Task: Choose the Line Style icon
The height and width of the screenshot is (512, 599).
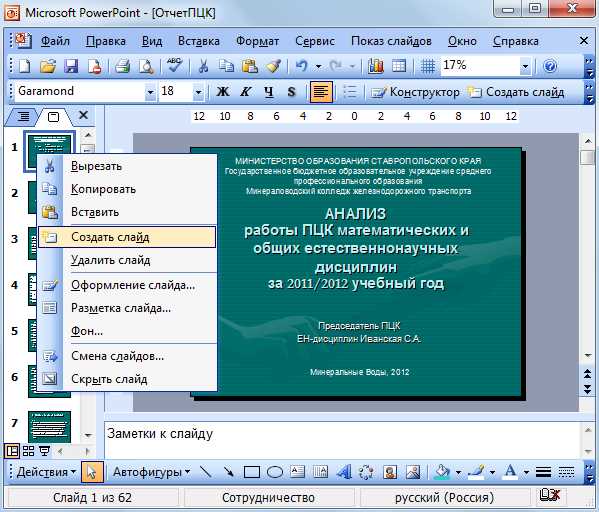Action: coord(543,472)
